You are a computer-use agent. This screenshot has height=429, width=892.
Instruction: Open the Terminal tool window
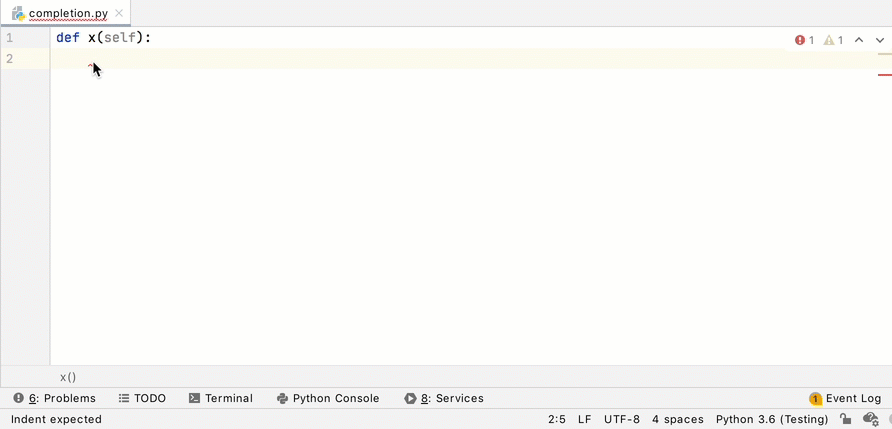[x=220, y=398]
